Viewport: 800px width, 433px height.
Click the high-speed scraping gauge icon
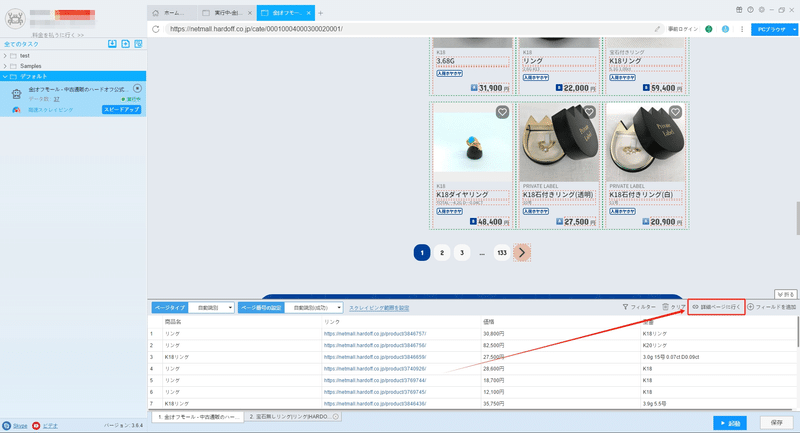pos(16,110)
